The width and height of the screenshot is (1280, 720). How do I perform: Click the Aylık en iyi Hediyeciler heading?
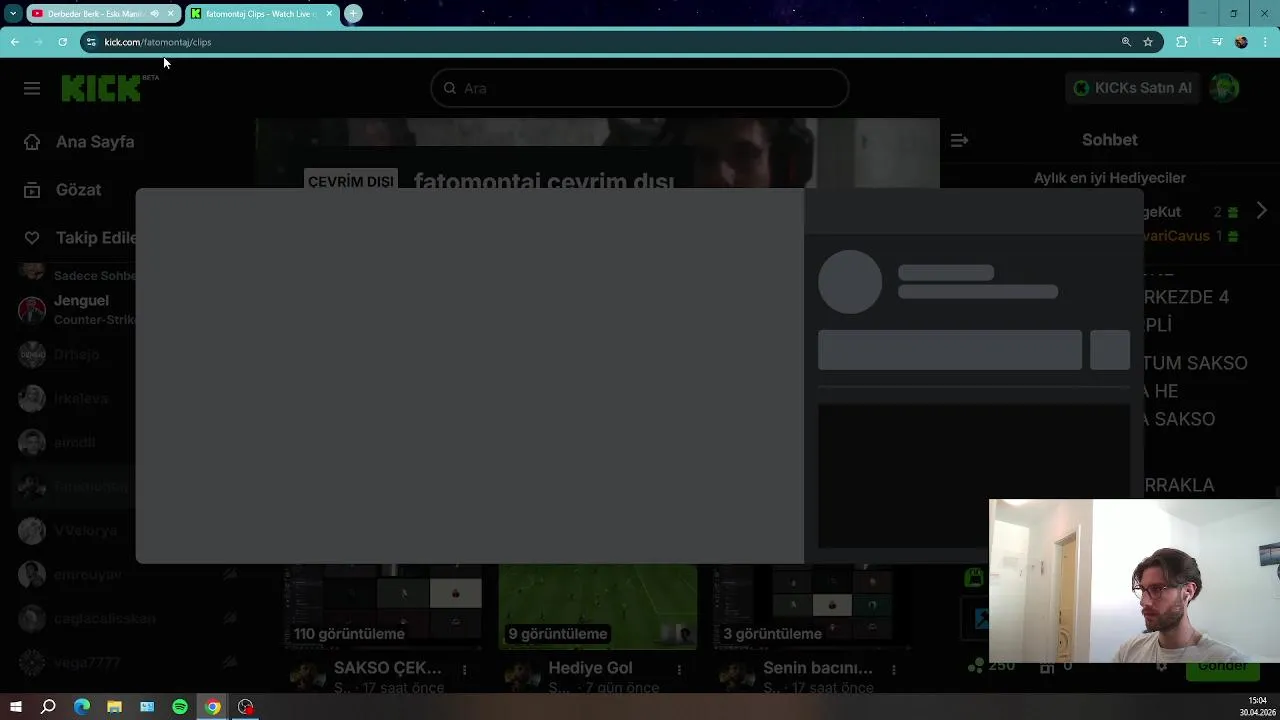coord(1110,178)
